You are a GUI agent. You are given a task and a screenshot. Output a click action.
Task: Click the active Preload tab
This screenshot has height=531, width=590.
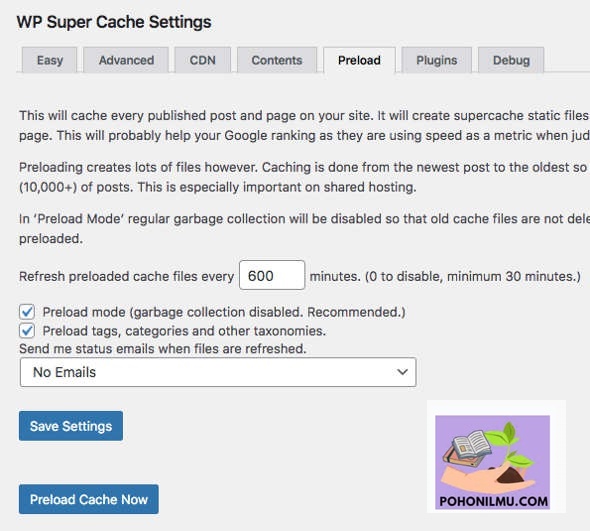click(x=359, y=60)
